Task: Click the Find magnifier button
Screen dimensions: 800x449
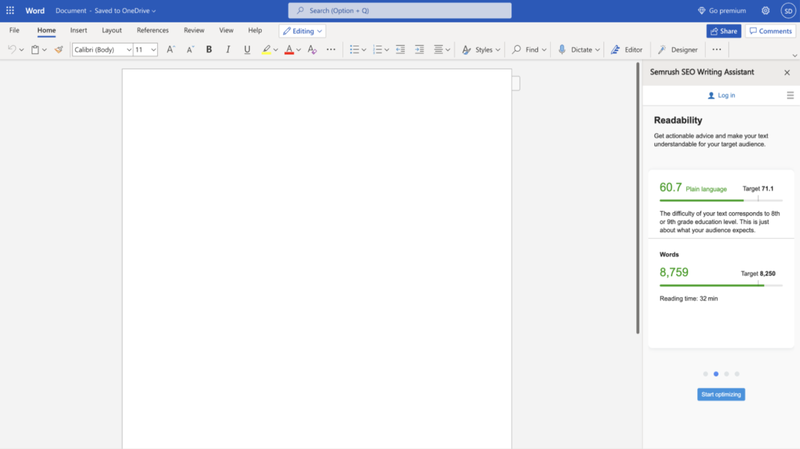Action: click(529, 49)
